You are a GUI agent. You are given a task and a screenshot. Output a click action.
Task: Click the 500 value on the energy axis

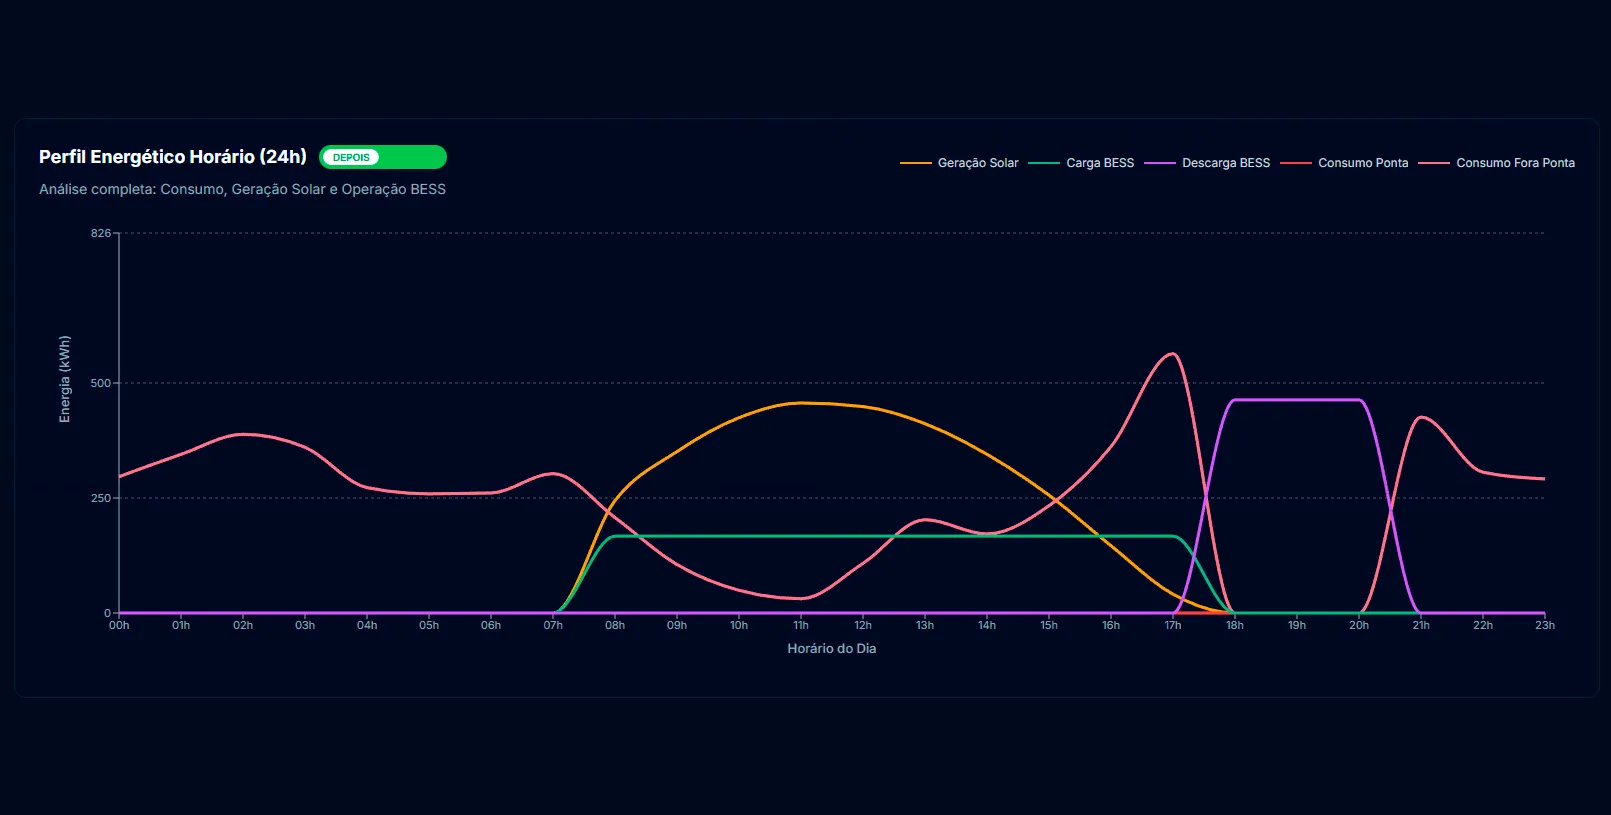tap(100, 383)
